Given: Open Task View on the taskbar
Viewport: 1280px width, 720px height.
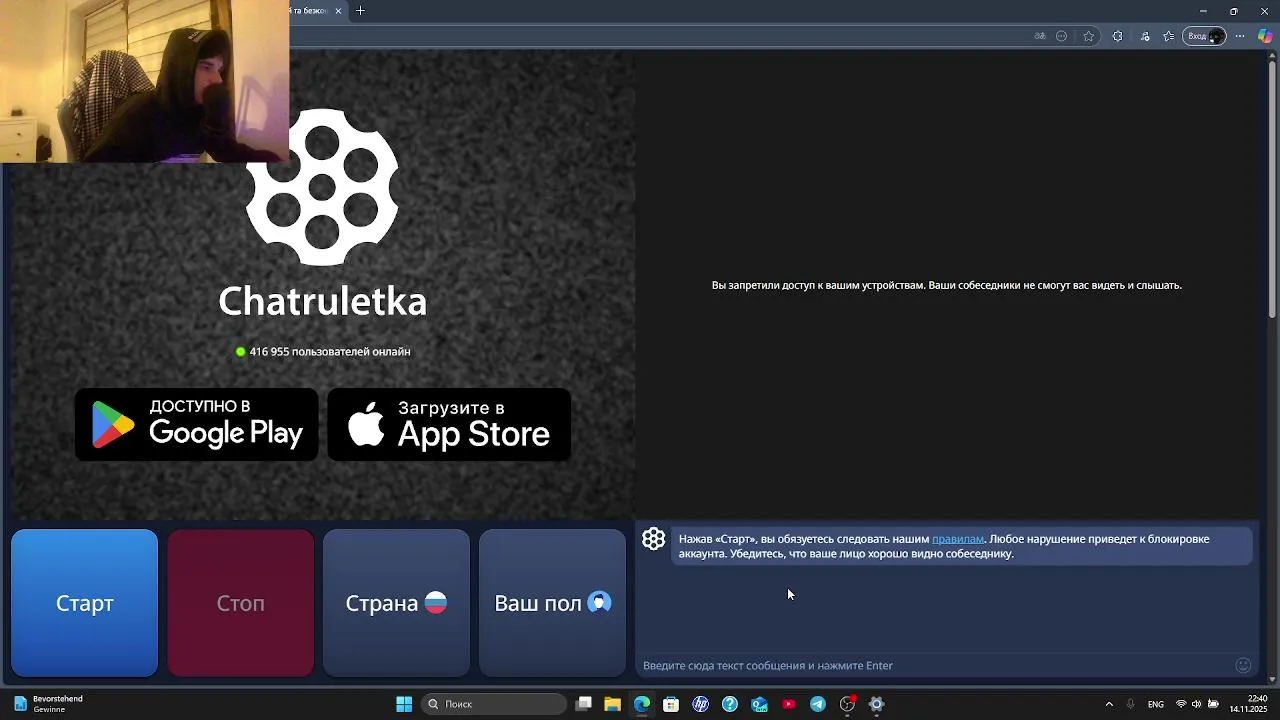Looking at the screenshot, I should coord(584,704).
